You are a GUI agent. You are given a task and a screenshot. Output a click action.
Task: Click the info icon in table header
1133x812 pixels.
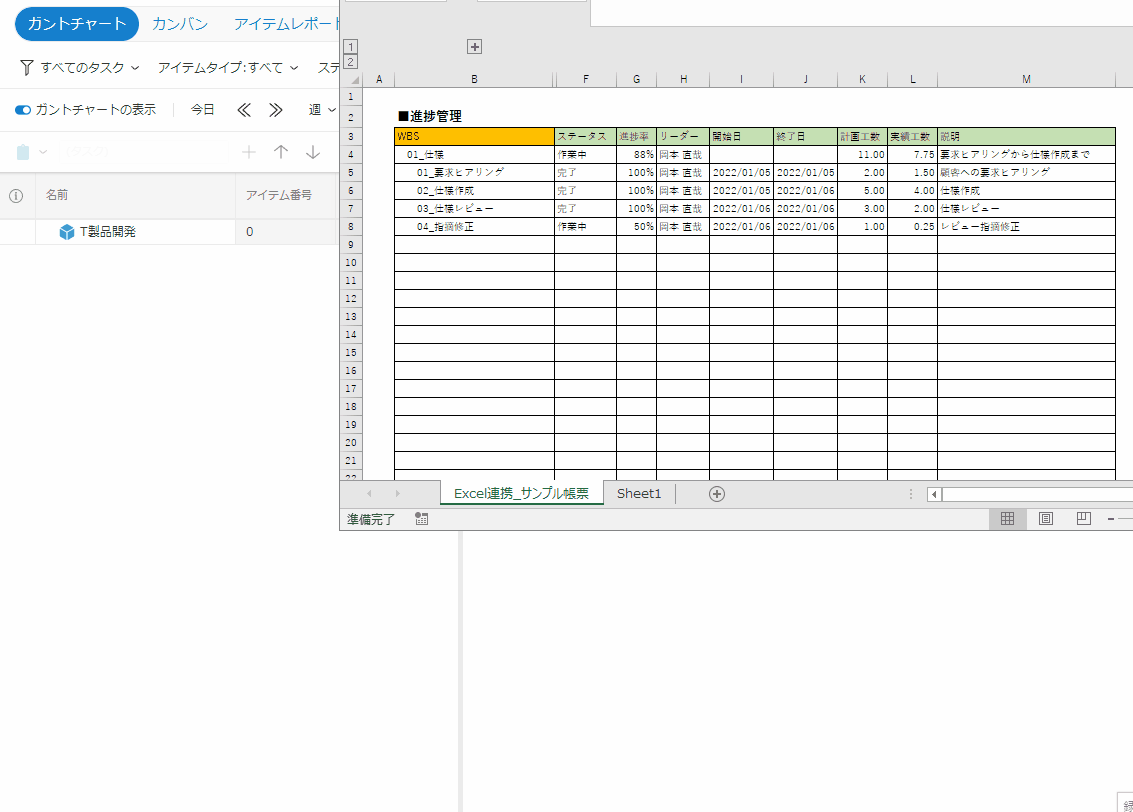click(16, 196)
